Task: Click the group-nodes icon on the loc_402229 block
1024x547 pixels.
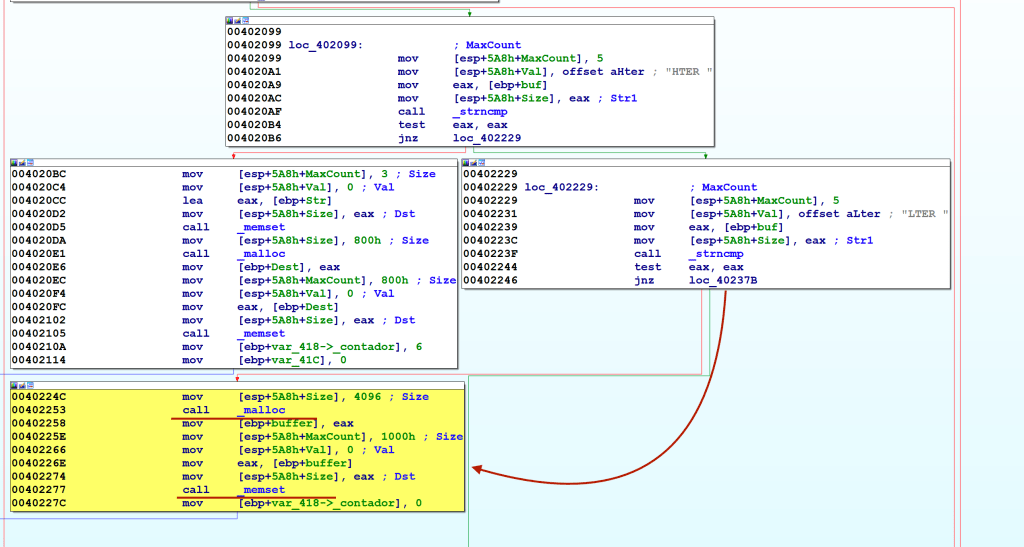Action: tap(483, 161)
